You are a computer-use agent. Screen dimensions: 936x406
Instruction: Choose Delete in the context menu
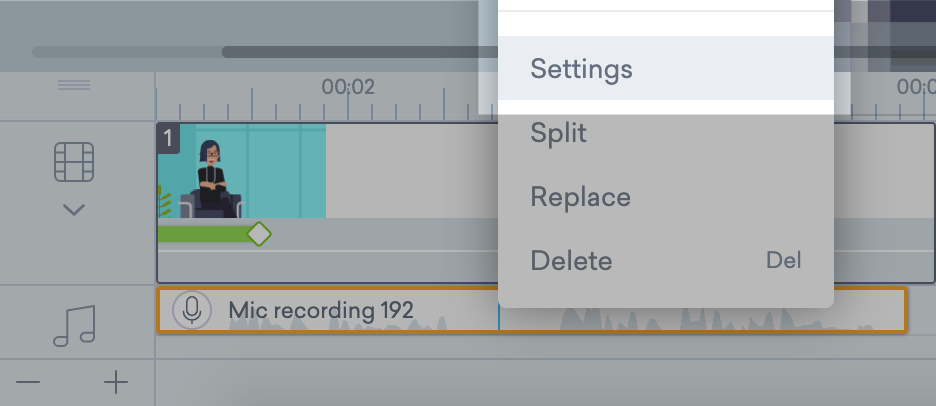[x=571, y=261]
